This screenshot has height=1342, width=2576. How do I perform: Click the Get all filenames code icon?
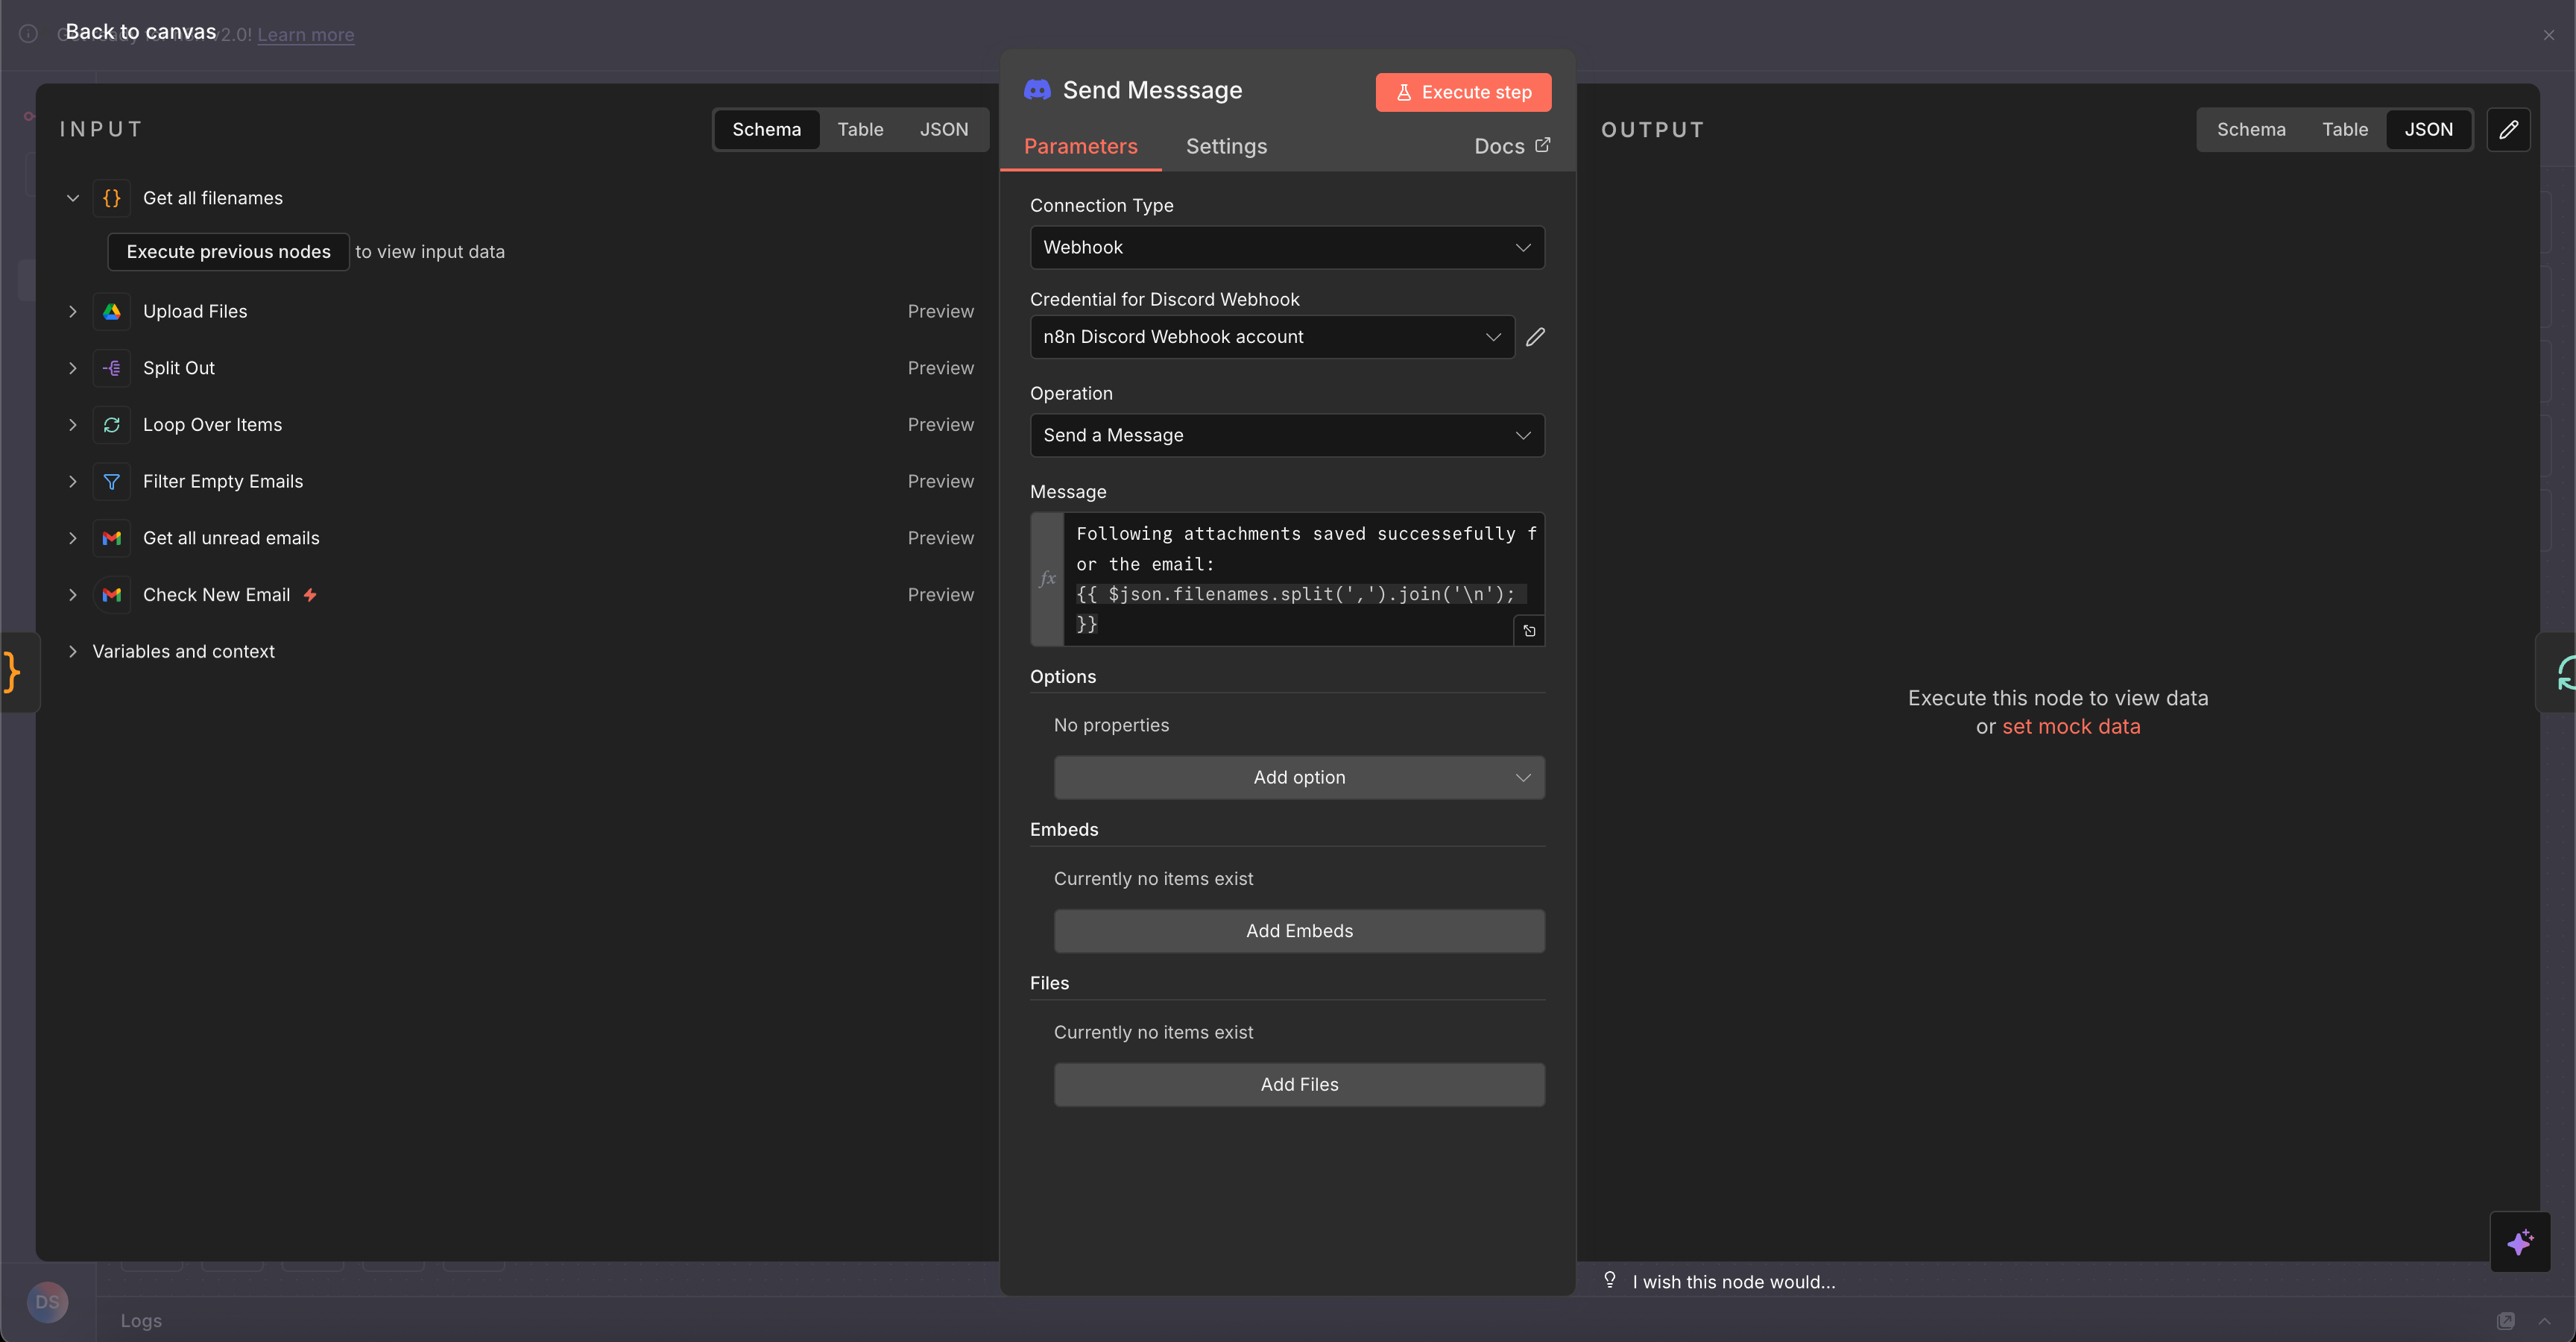(112, 198)
